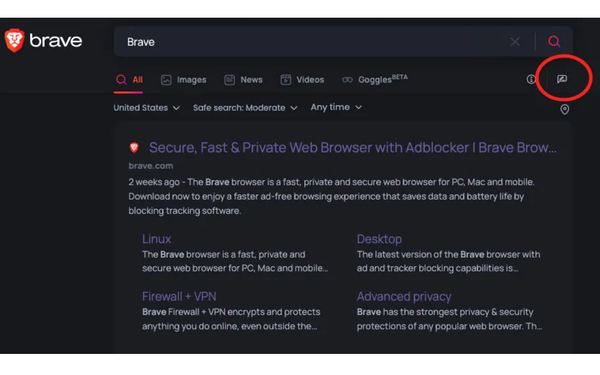Switch to the Images tab
The width and height of the screenshot is (600, 375).
[x=184, y=80]
